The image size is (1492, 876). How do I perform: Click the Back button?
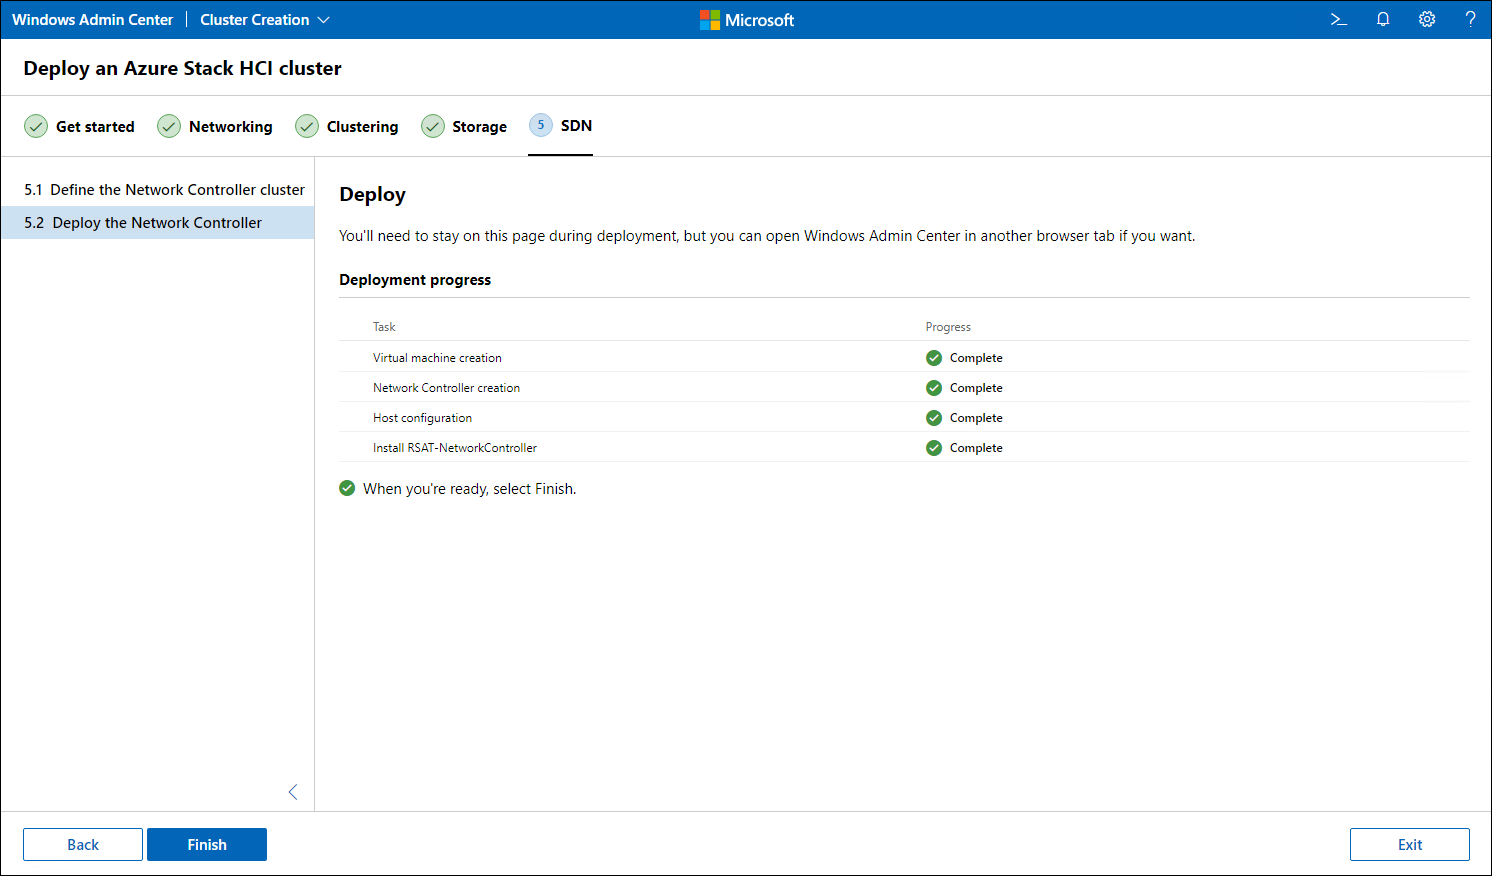click(x=83, y=844)
